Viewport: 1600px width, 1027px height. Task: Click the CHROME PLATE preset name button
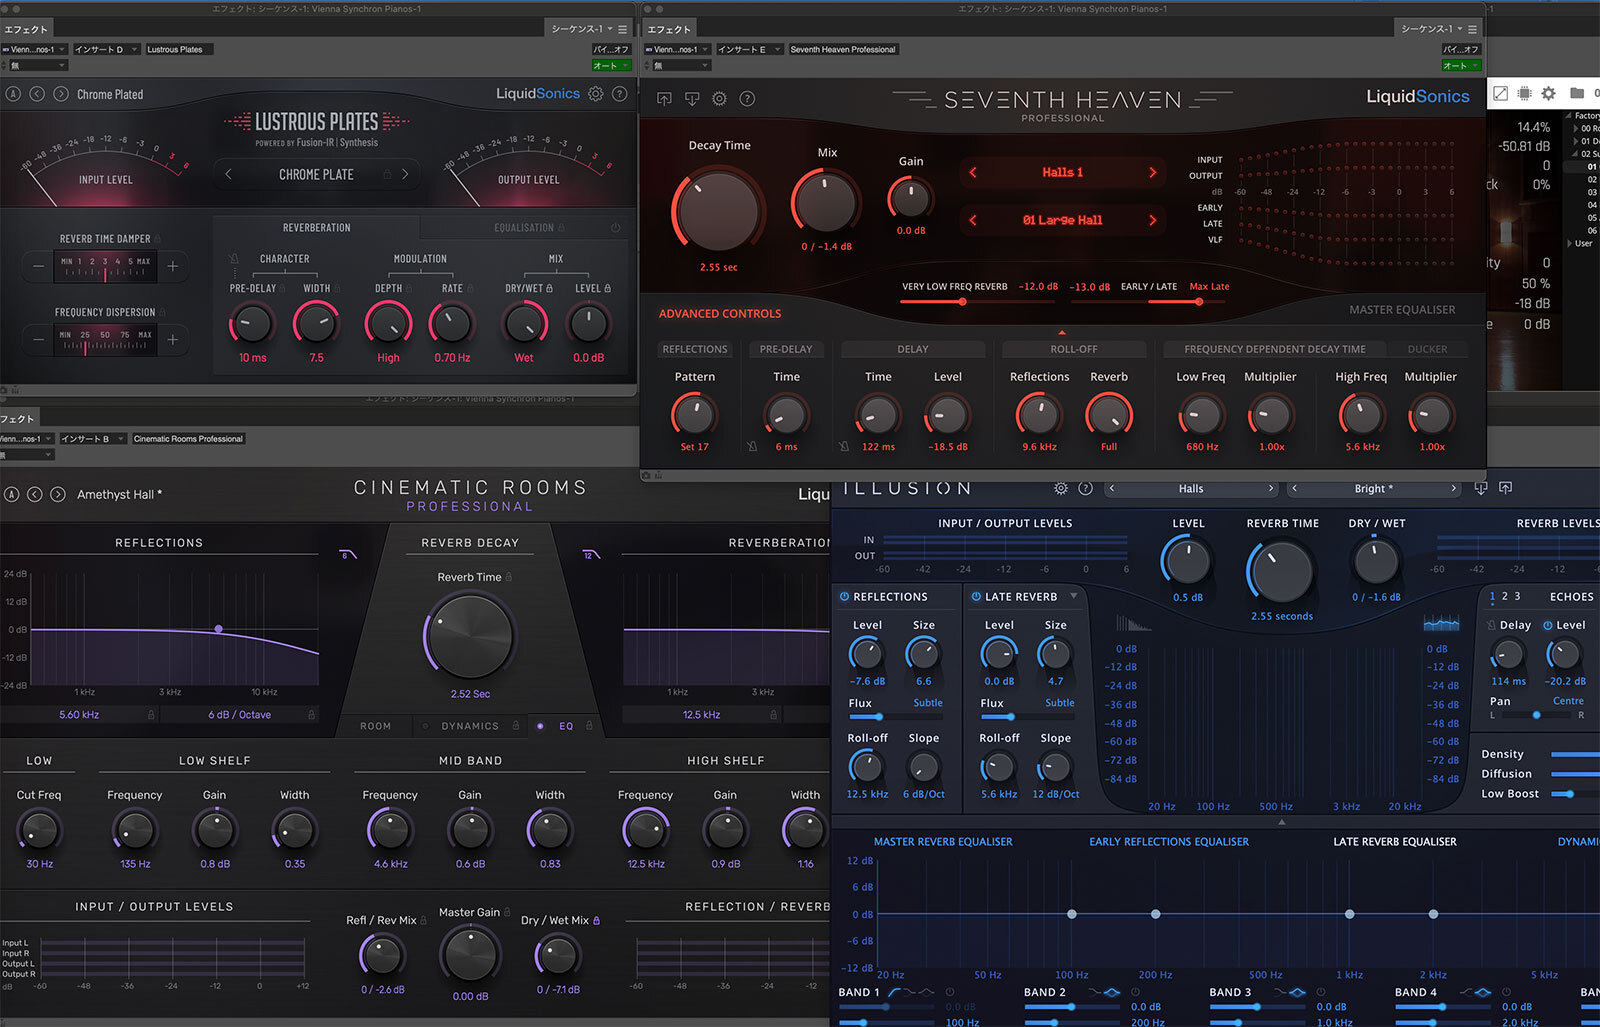click(x=316, y=174)
